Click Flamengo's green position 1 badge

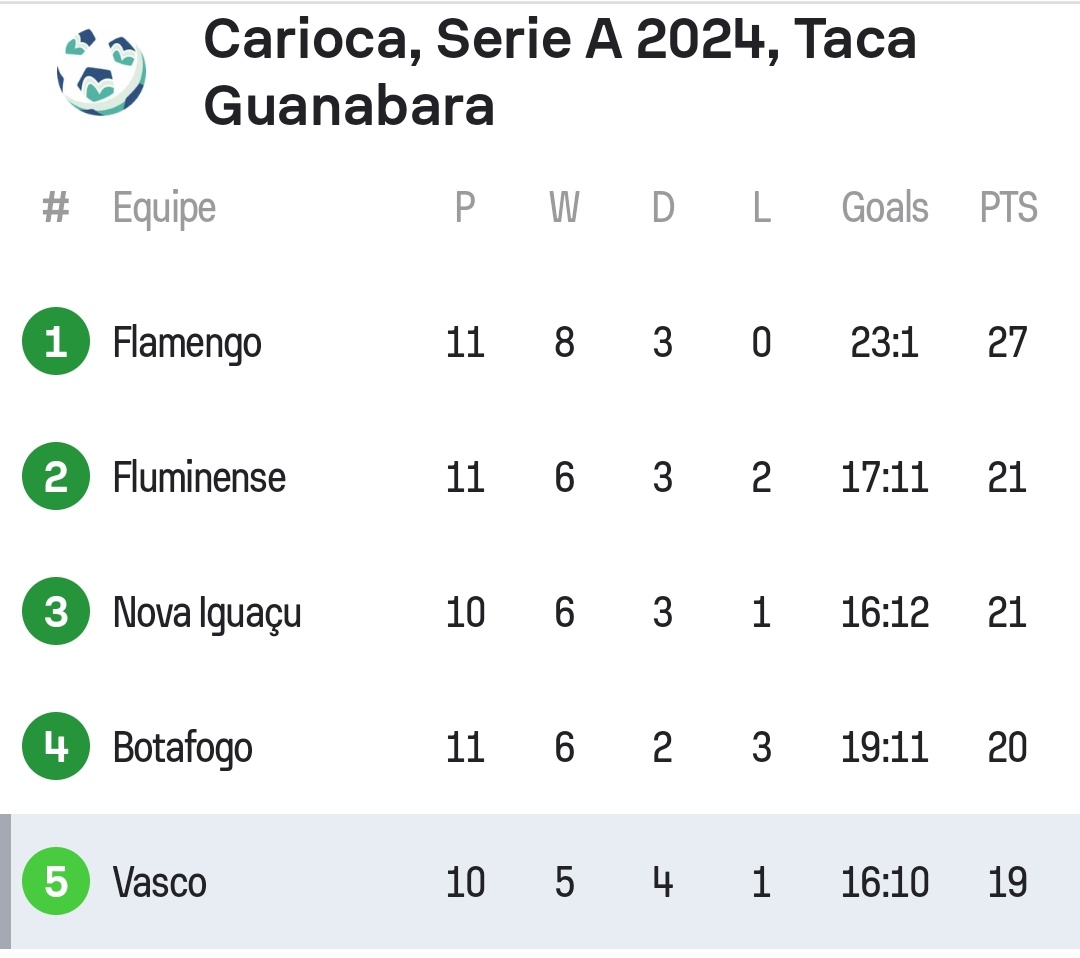[56, 342]
